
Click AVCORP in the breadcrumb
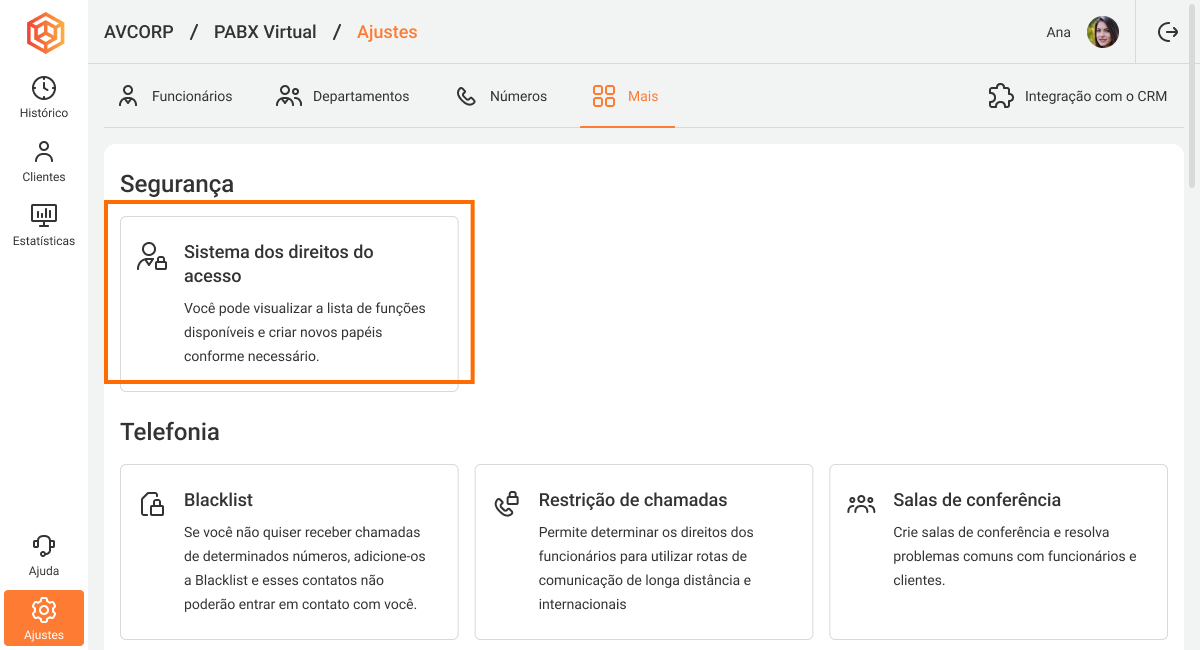click(x=139, y=32)
